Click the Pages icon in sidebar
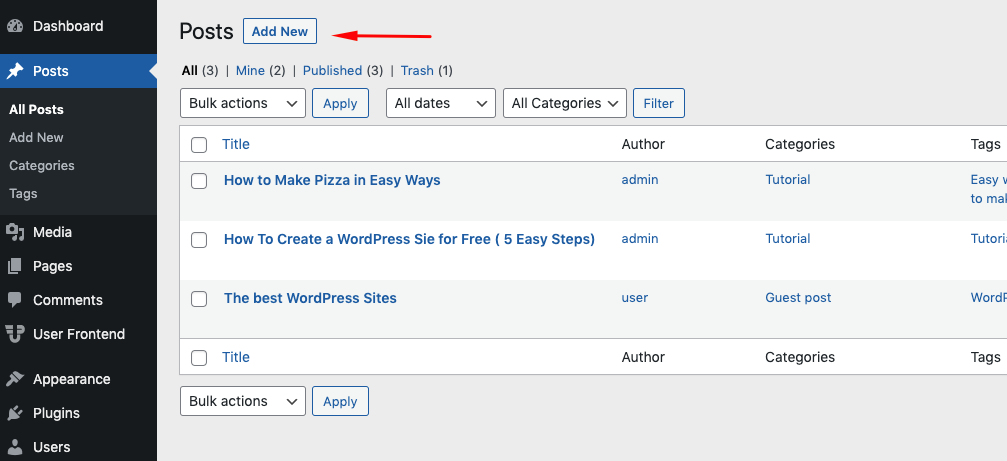This screenshot has height=461, width=1007. (x=15, y=266)
